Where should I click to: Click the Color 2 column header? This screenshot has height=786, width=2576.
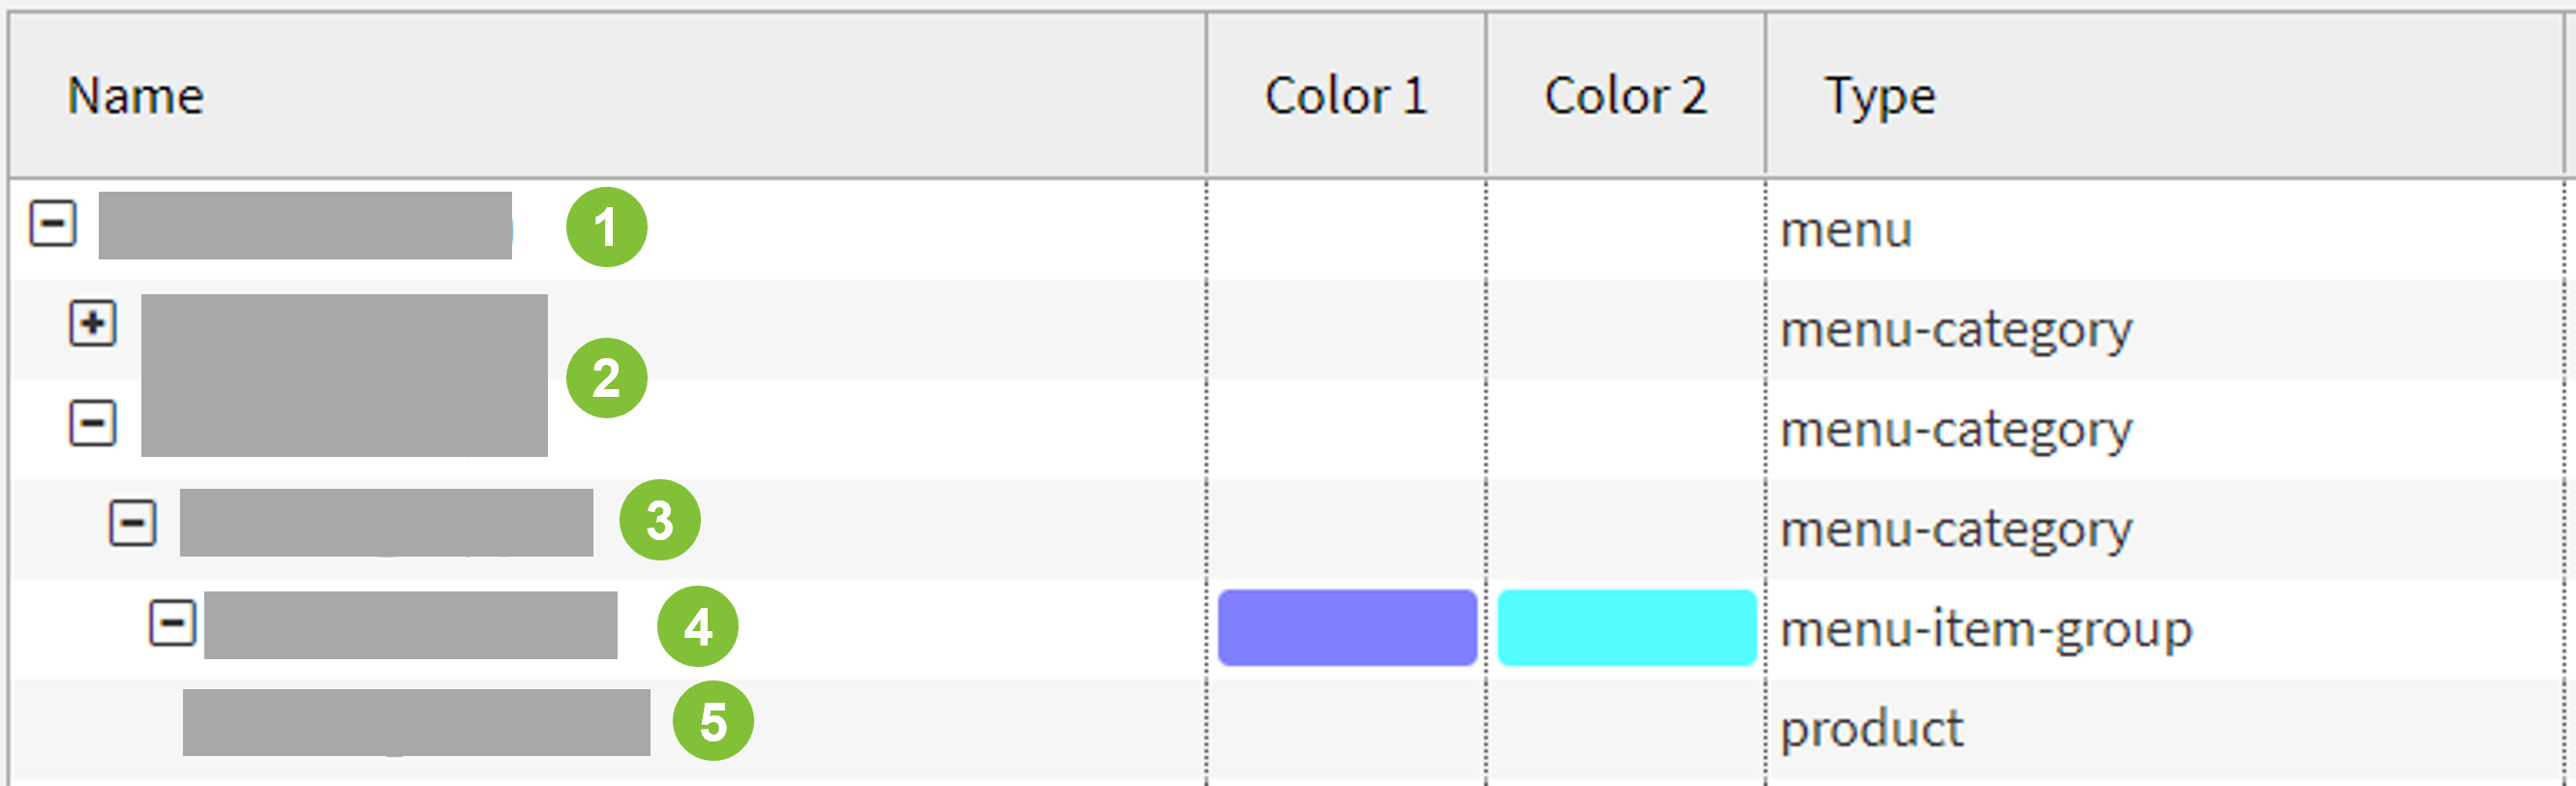(1627, 96)
